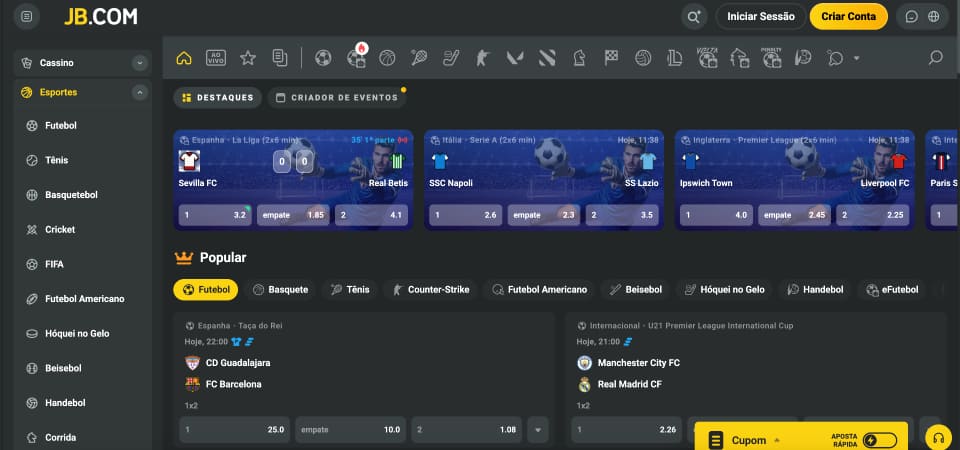Open the headset support button
Viewport: 960px width, 450px height.
938,439
